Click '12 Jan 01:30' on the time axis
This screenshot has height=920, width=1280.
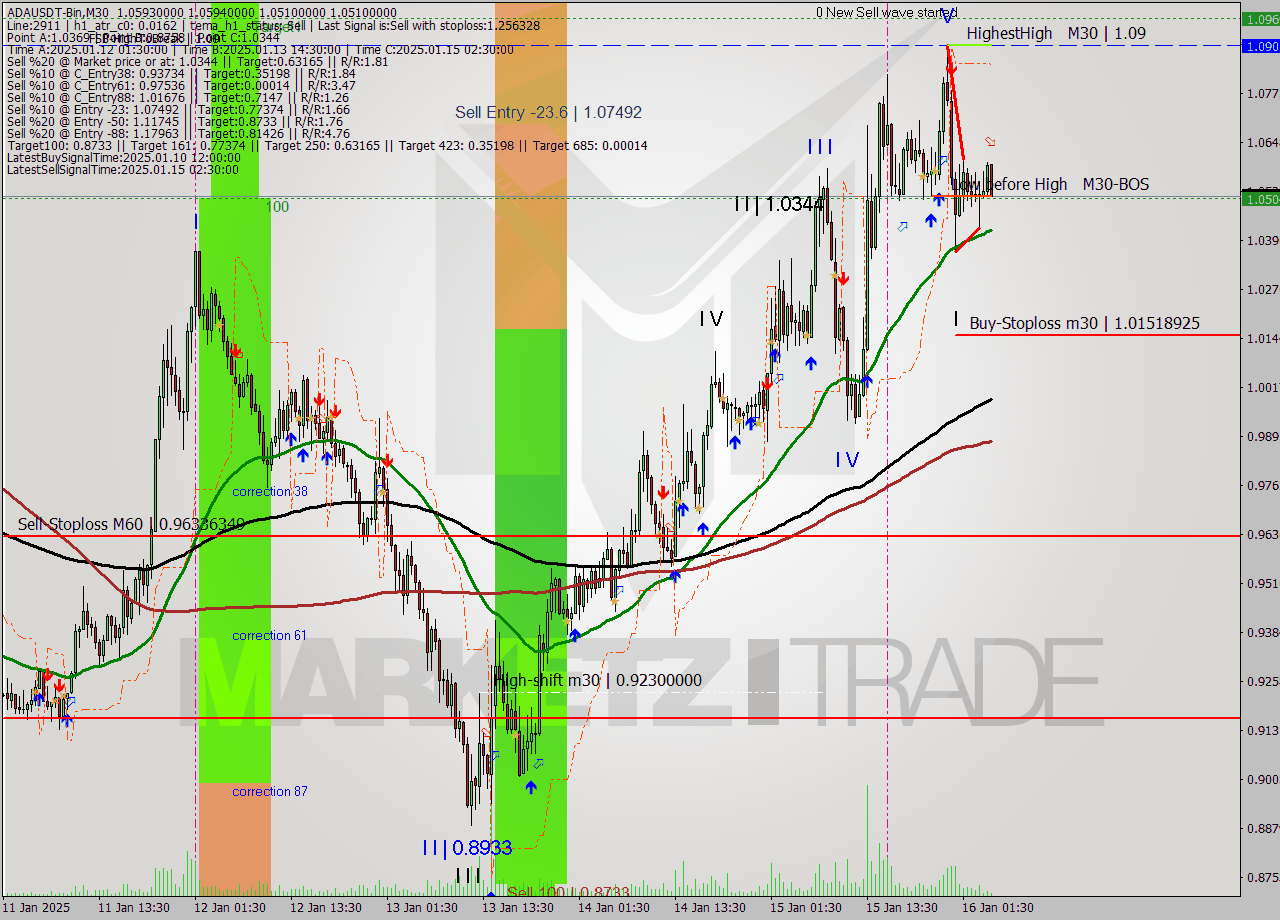[228, 907]
